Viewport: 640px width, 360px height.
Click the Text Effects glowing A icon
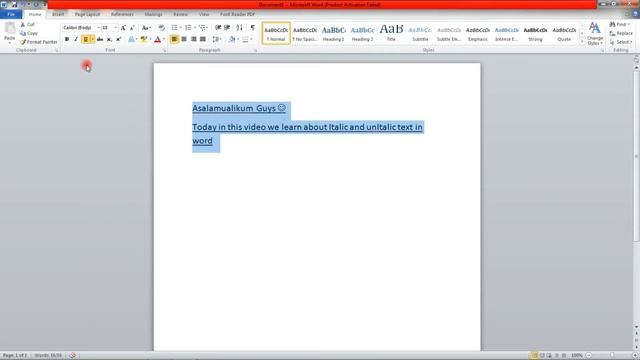(x=131, y=40)
